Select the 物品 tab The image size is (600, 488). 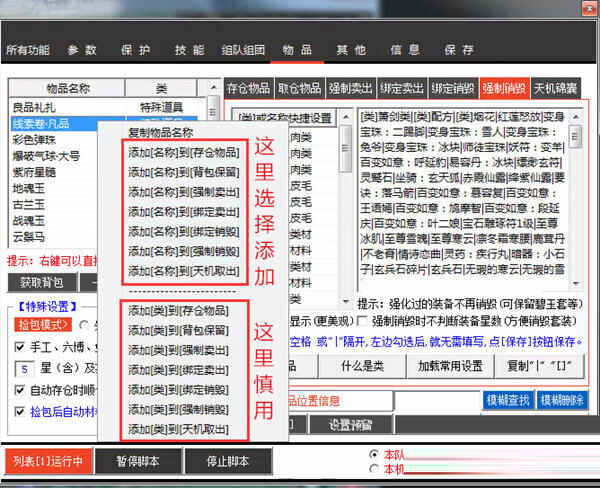(297, 50)
